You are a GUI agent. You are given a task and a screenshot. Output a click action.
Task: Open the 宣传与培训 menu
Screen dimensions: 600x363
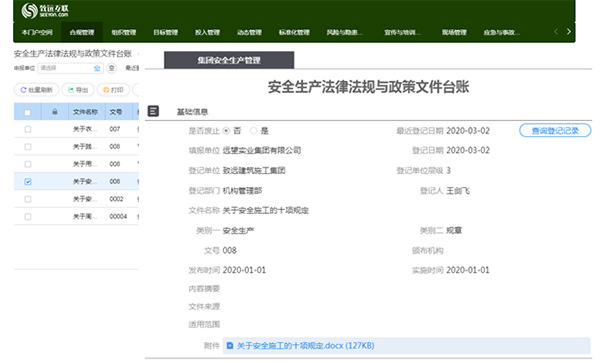(x=402, y=33)
